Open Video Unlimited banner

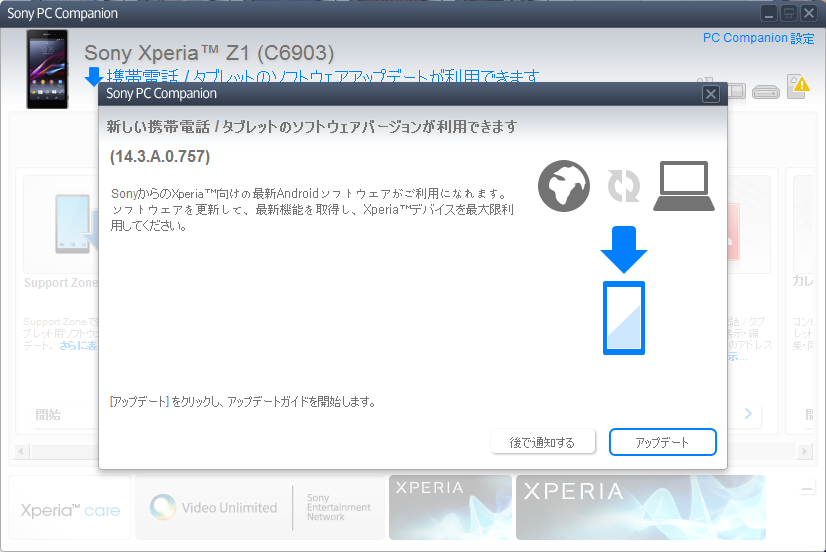coord(260,508)
